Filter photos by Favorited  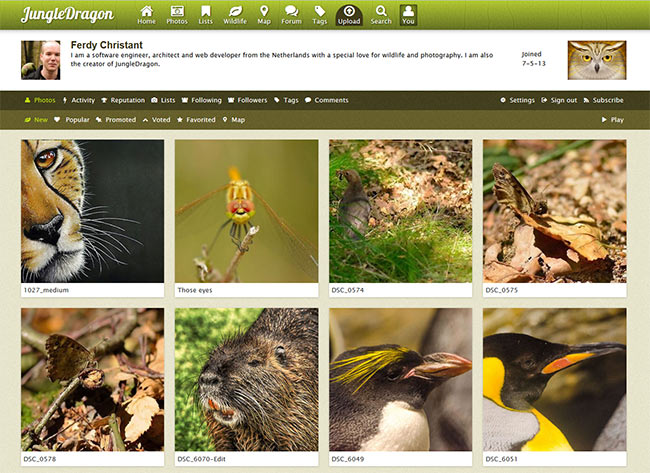(x=196, y=119)
